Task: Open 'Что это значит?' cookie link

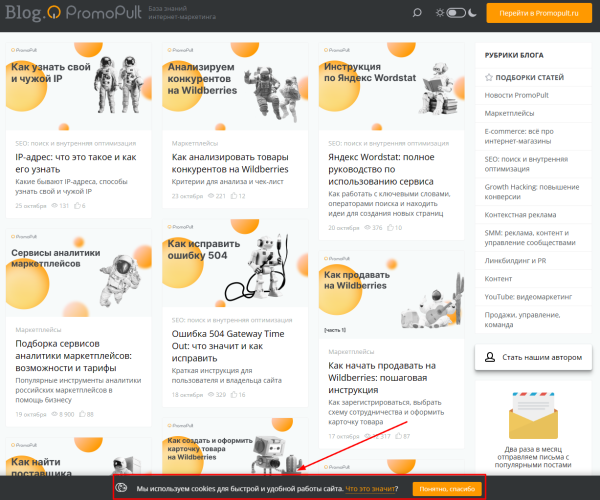Action: pos(370,488)
